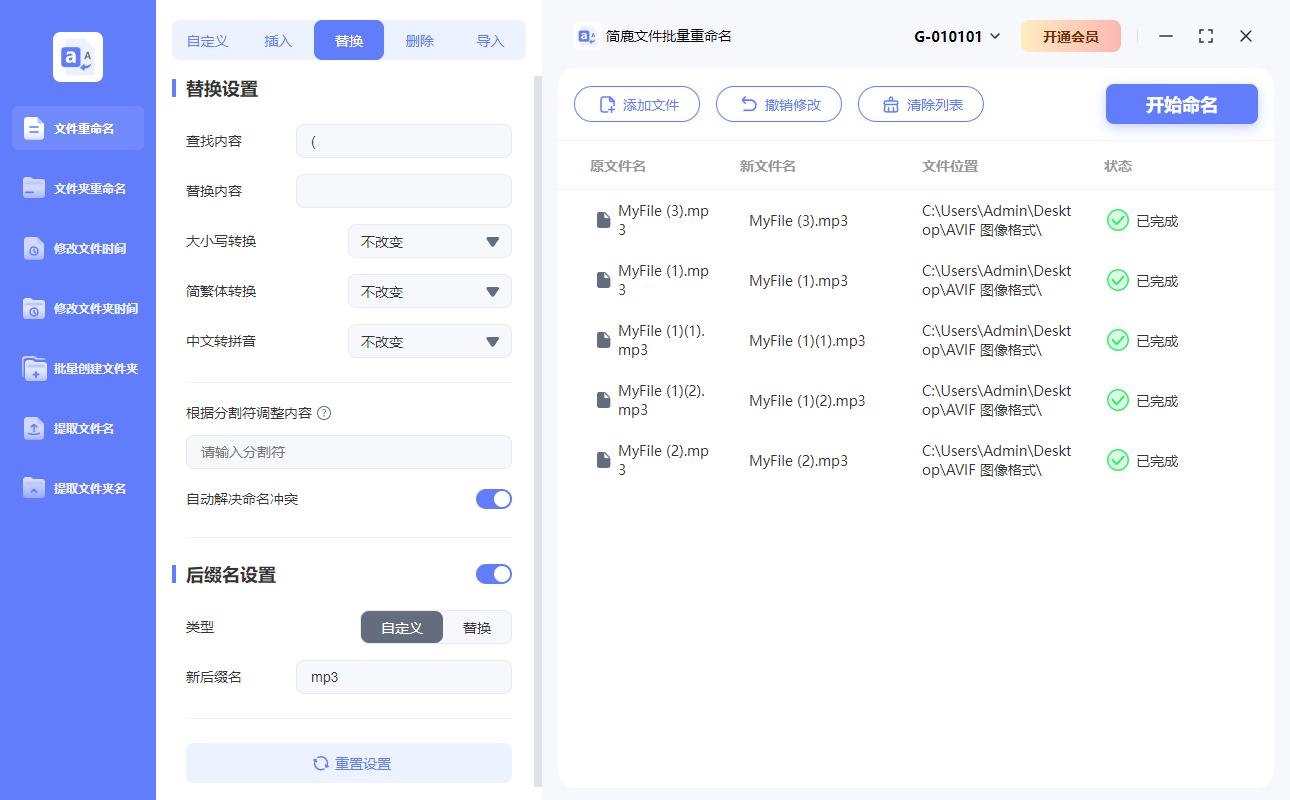Image resolution: width=1290 pixels, height=800 pixels.
Task: Click the 开始命名 button
Action: [x=1181, y=104]
